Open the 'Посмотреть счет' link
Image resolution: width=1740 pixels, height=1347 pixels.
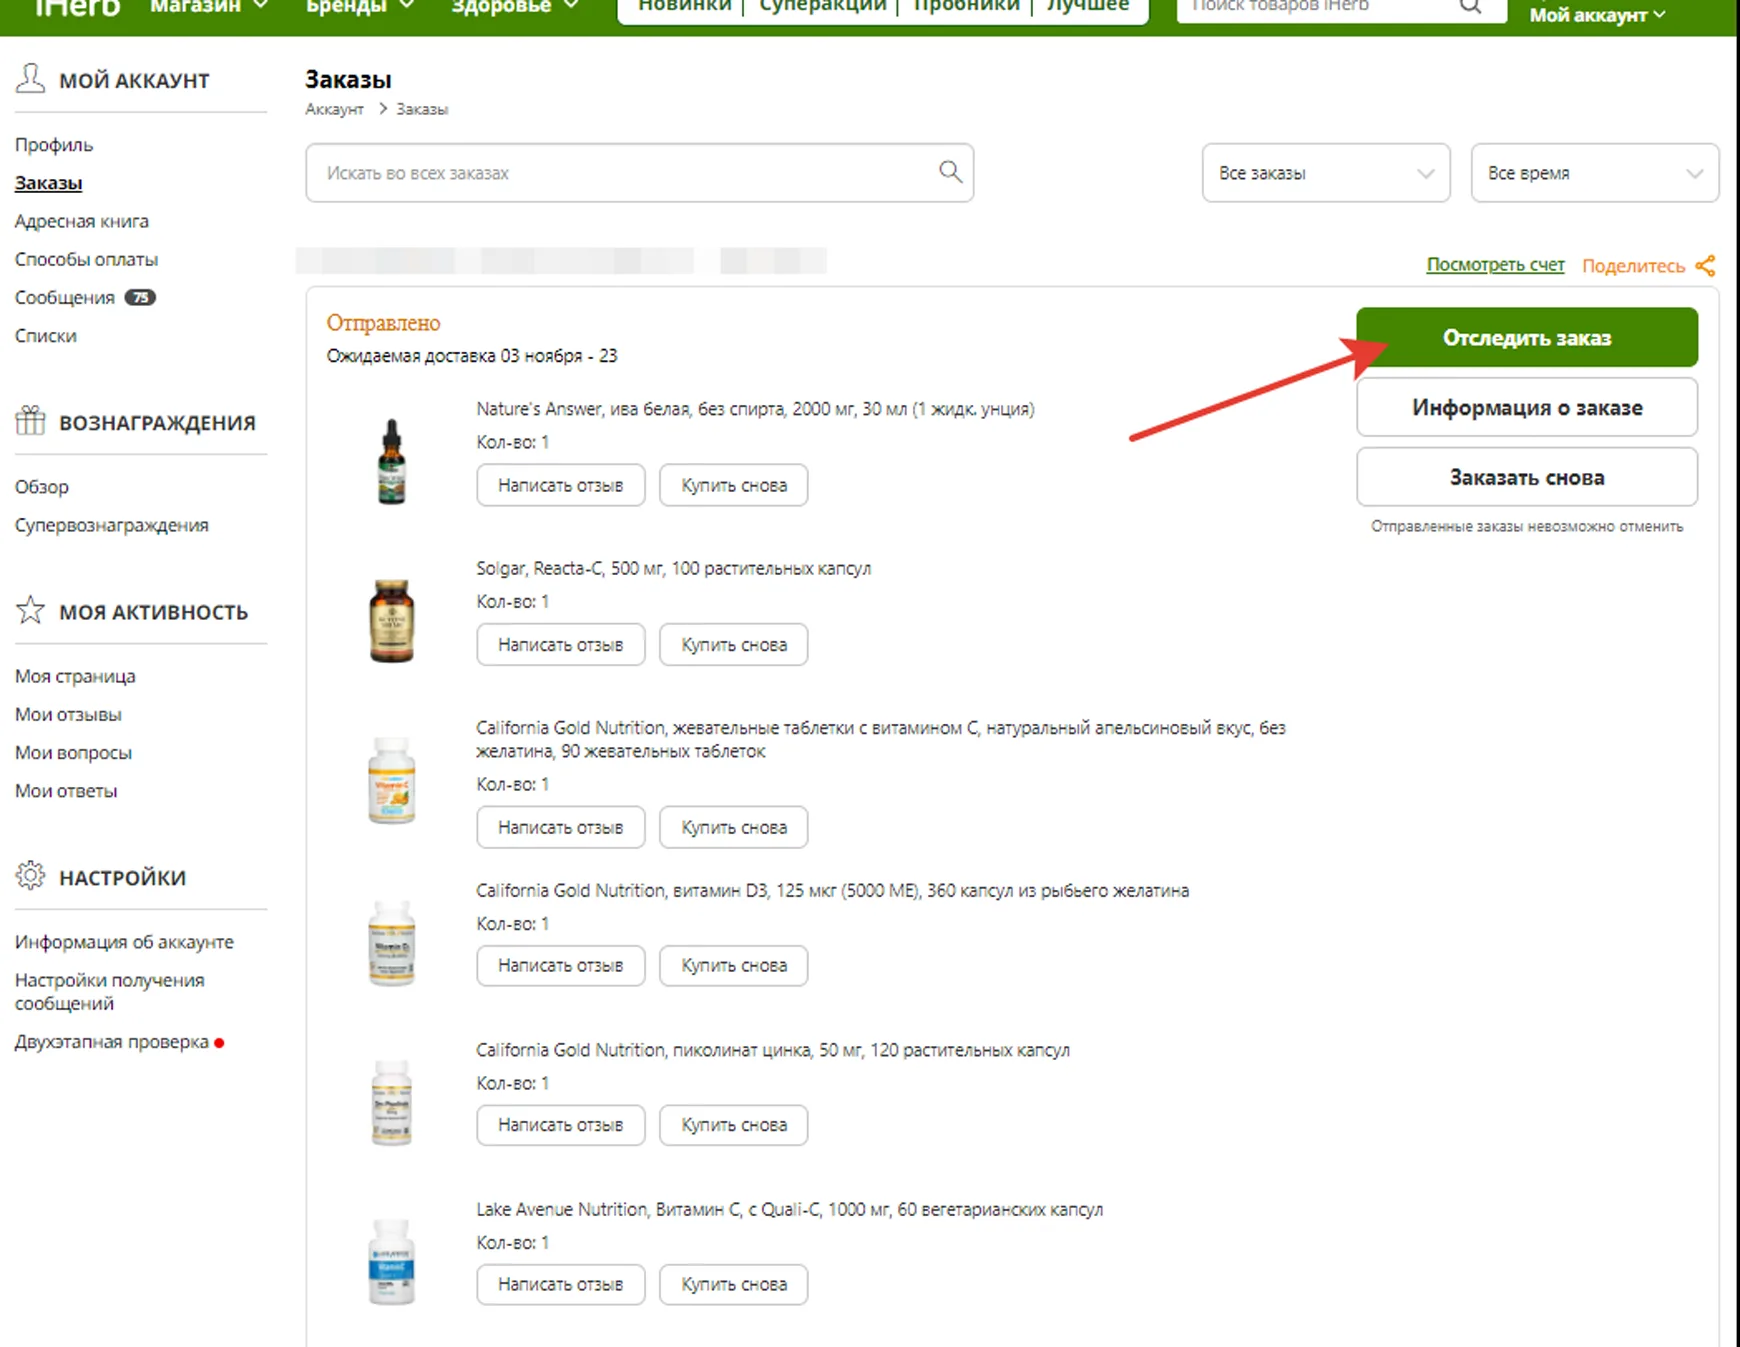pos(1494,264)
